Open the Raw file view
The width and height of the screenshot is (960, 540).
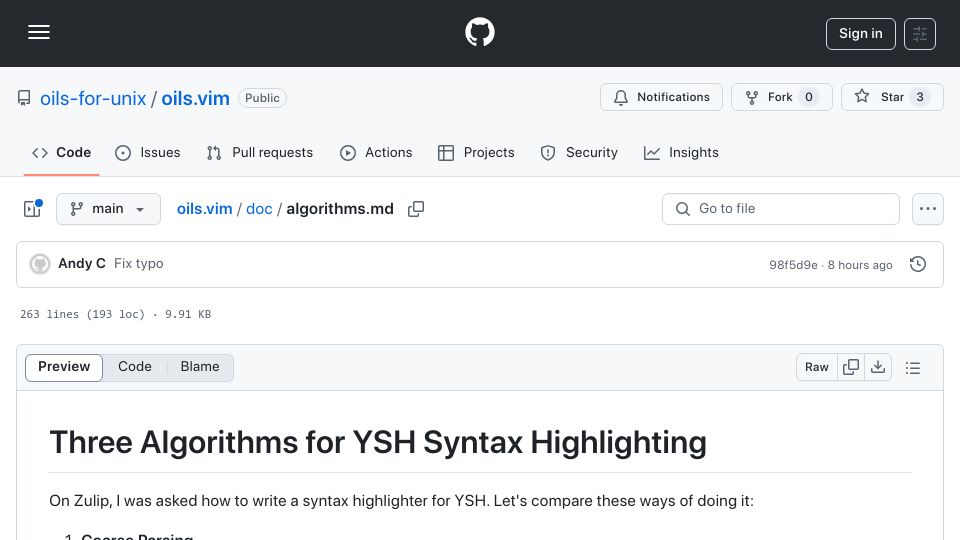[x=817, y=367]
